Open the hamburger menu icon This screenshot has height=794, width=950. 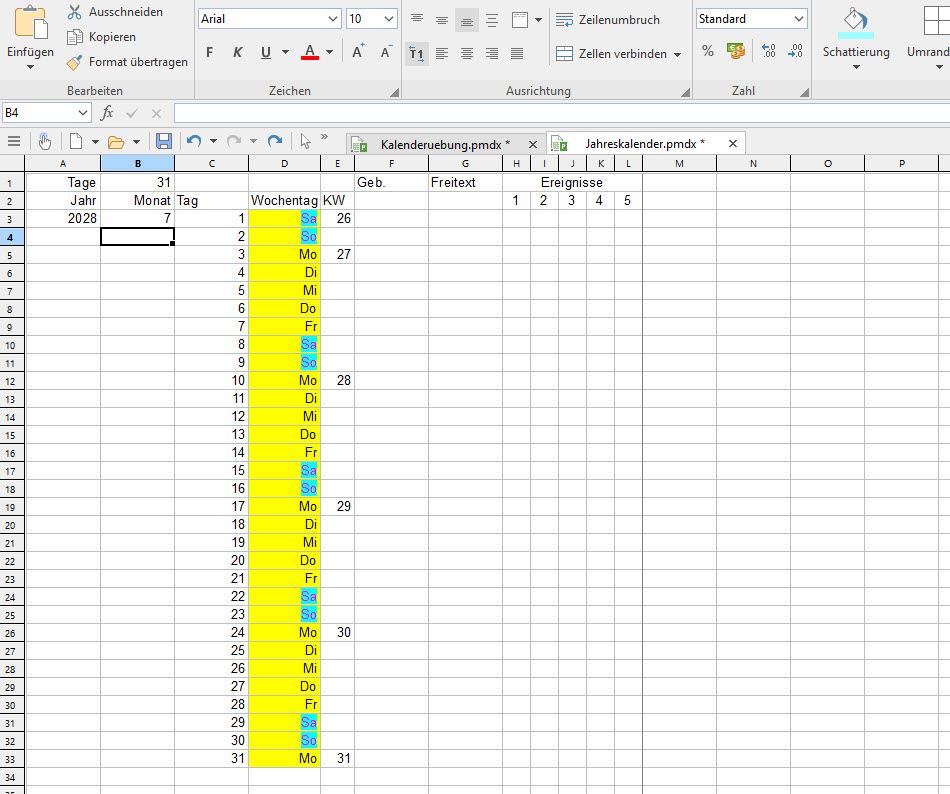pyautogui.click(x=14, y=142)
